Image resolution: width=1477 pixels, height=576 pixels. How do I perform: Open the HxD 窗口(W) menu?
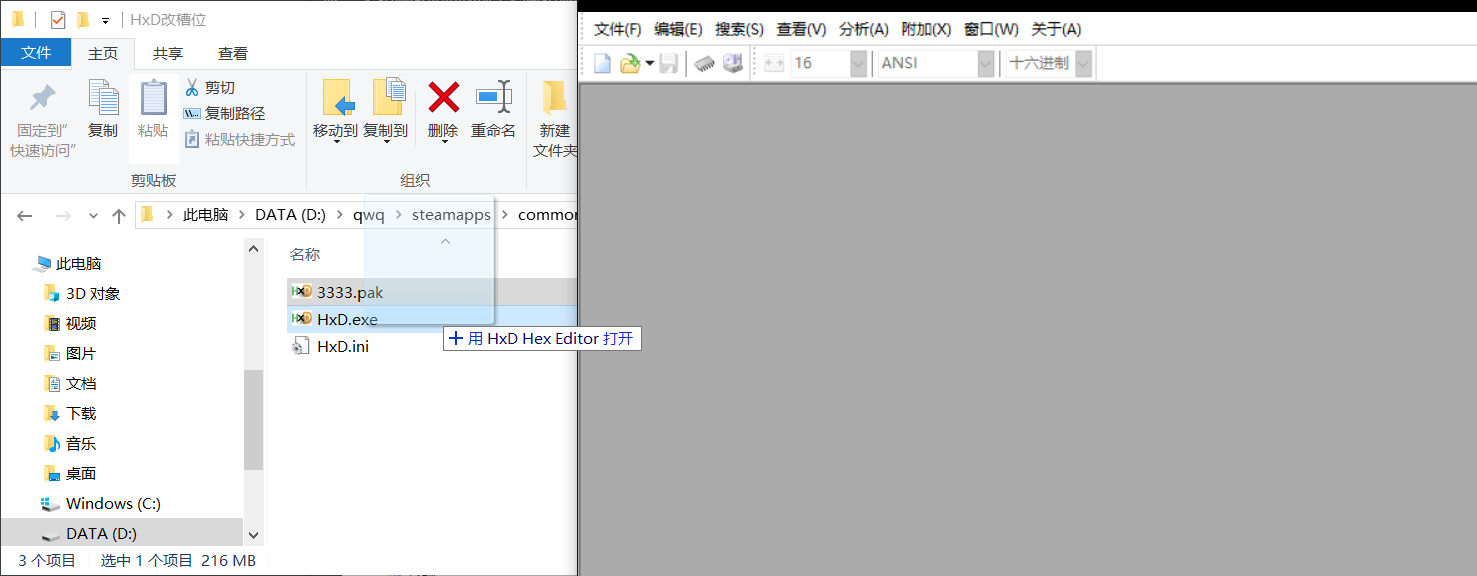click(991, 29)
